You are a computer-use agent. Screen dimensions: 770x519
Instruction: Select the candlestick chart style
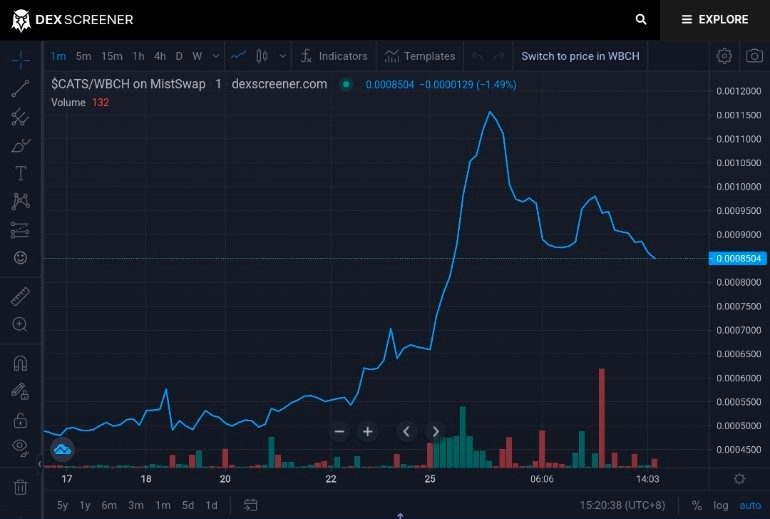262,56
